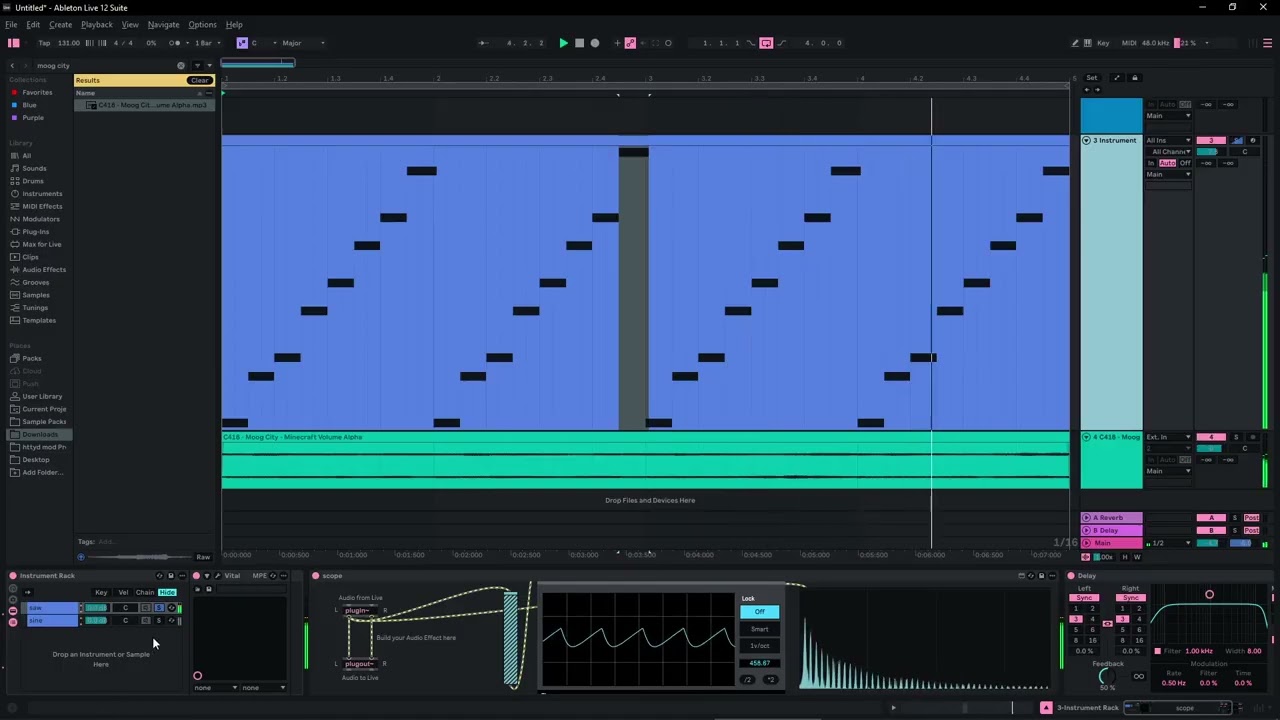Toggle Vital device activator

coord(196,576)
